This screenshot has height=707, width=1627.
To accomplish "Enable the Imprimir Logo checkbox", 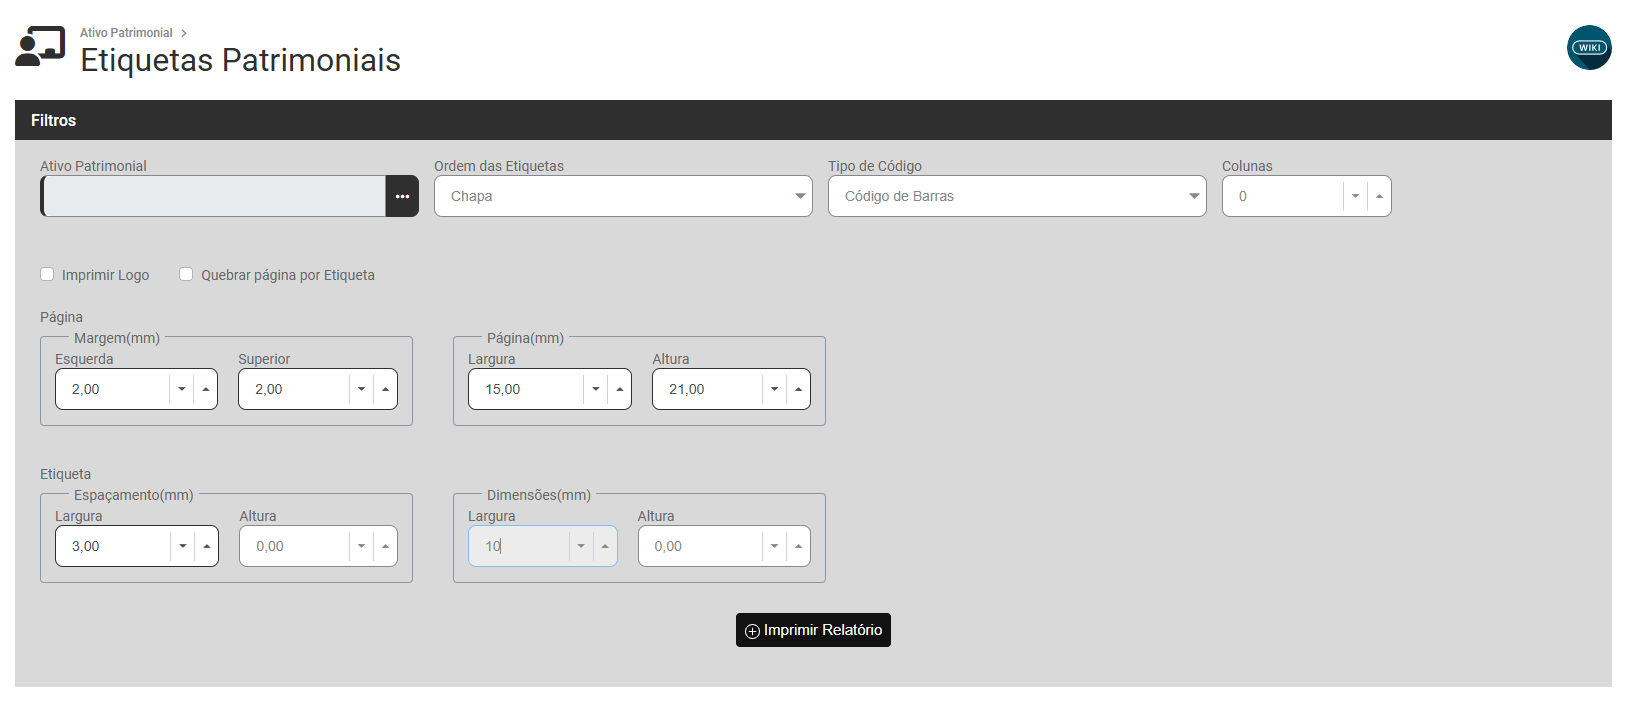I will point(47,275).
